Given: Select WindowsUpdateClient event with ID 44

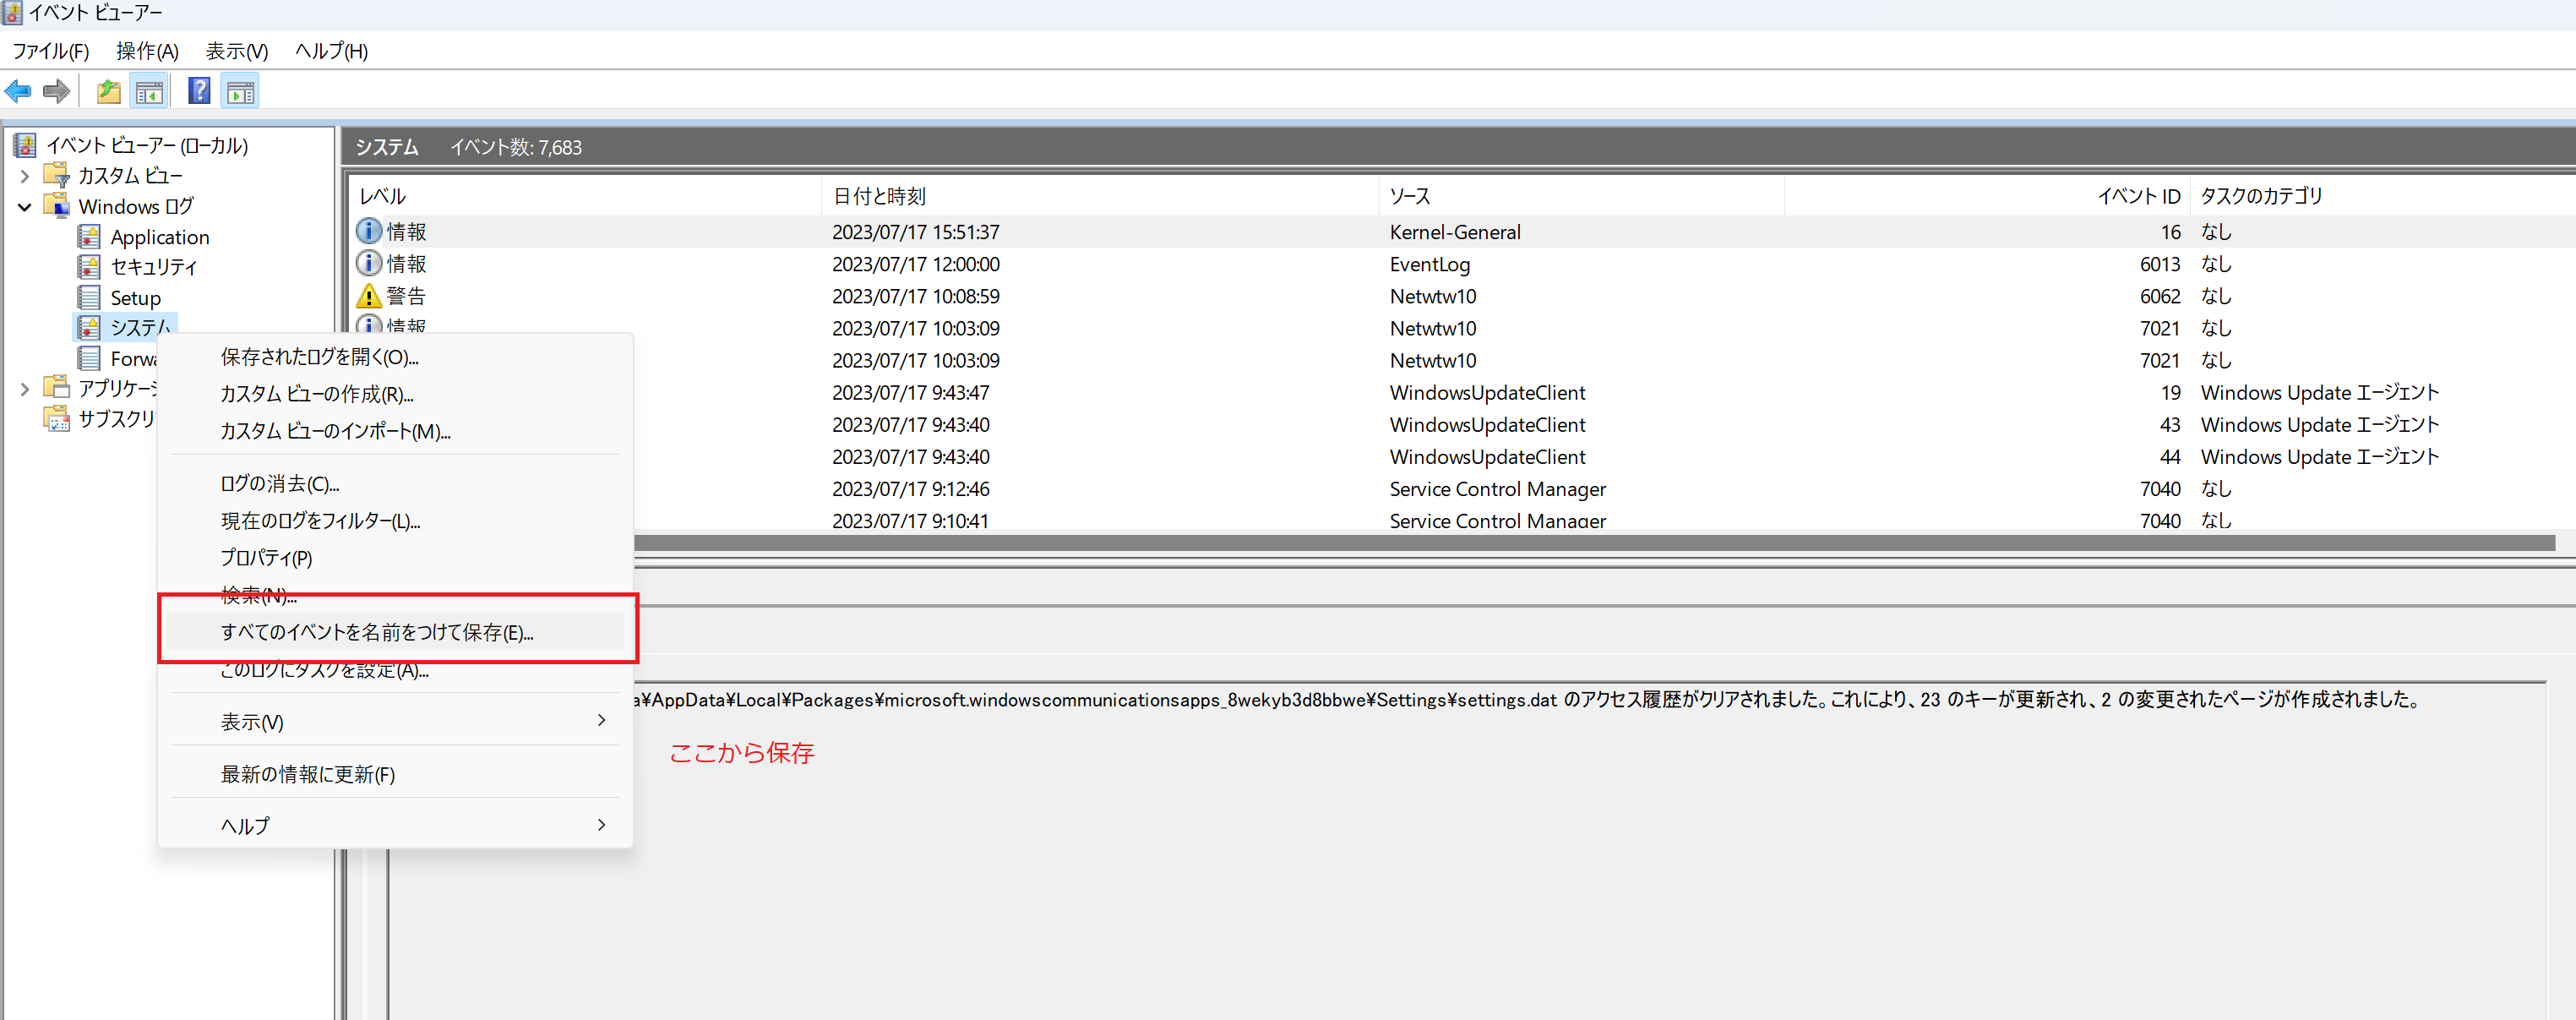Looking at the screenshot, I should (1604, 457).
